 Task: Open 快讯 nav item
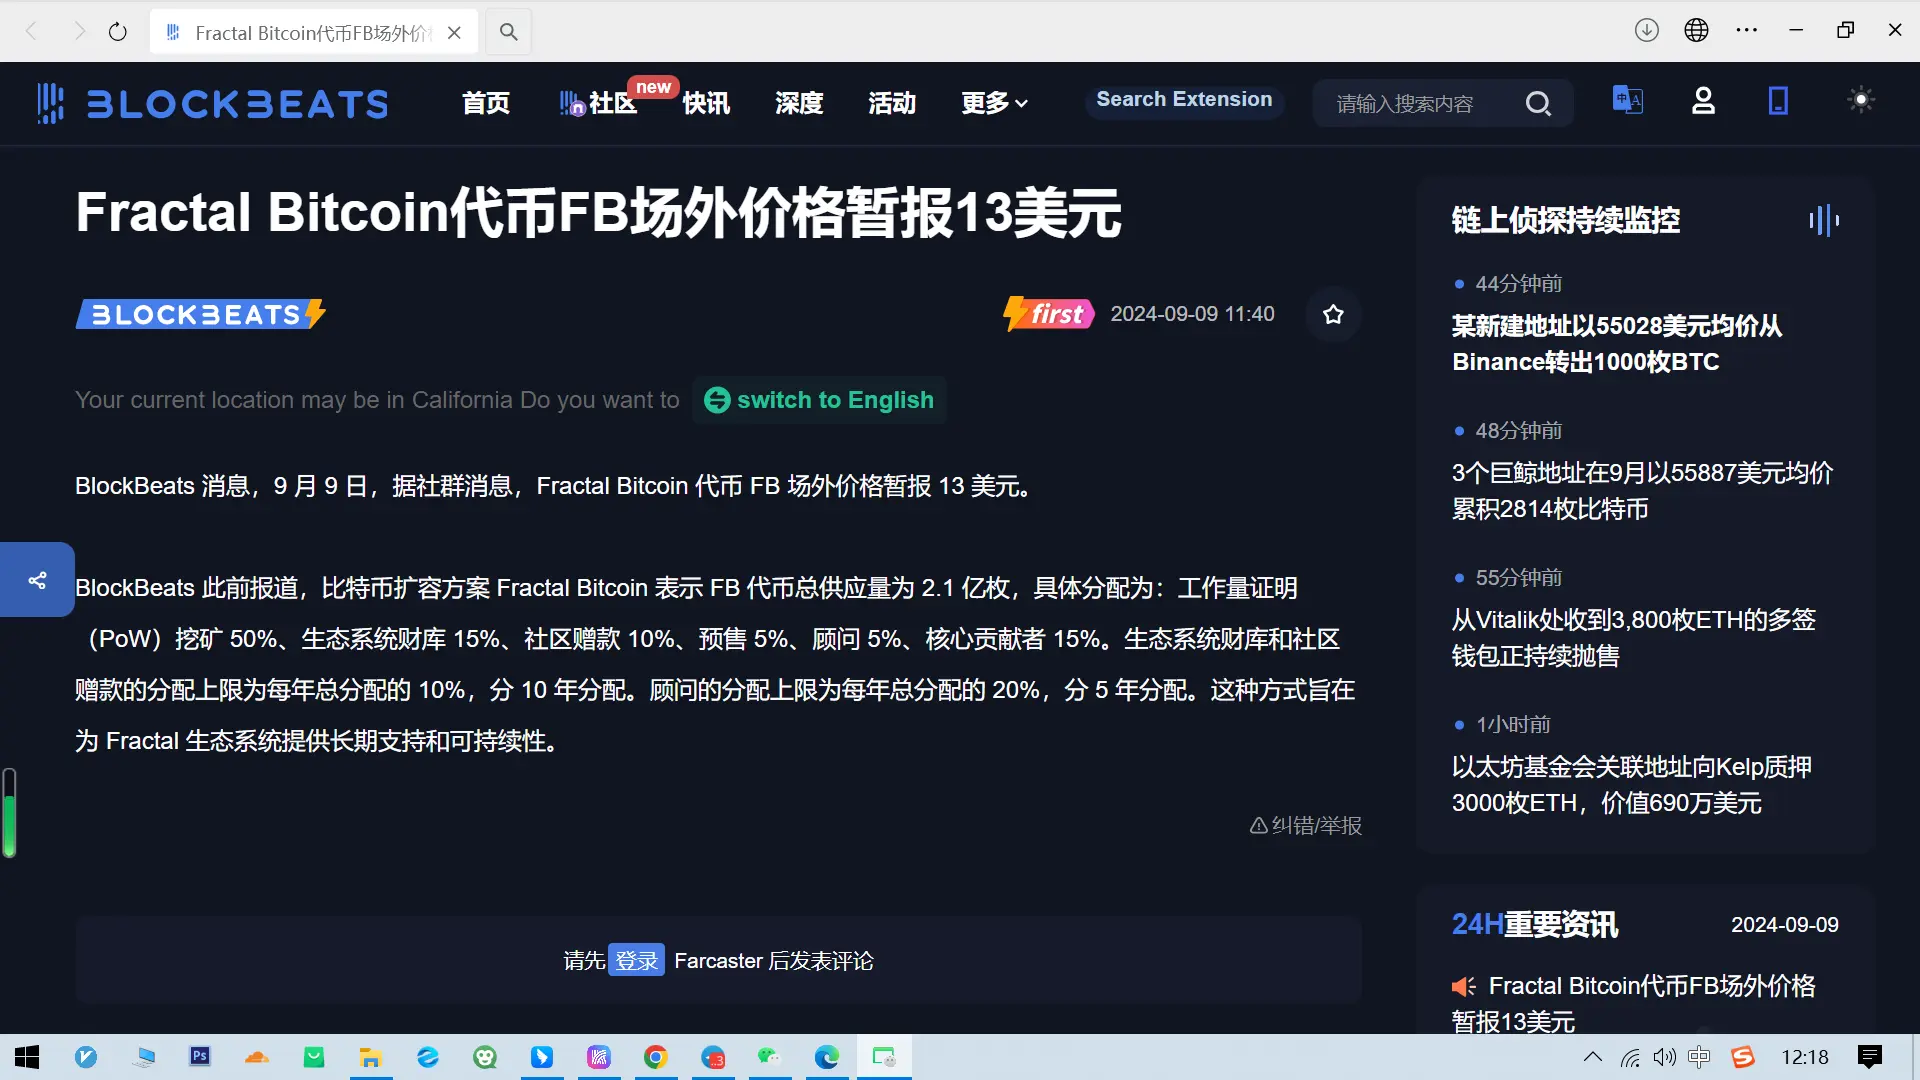tap(706, 103)
